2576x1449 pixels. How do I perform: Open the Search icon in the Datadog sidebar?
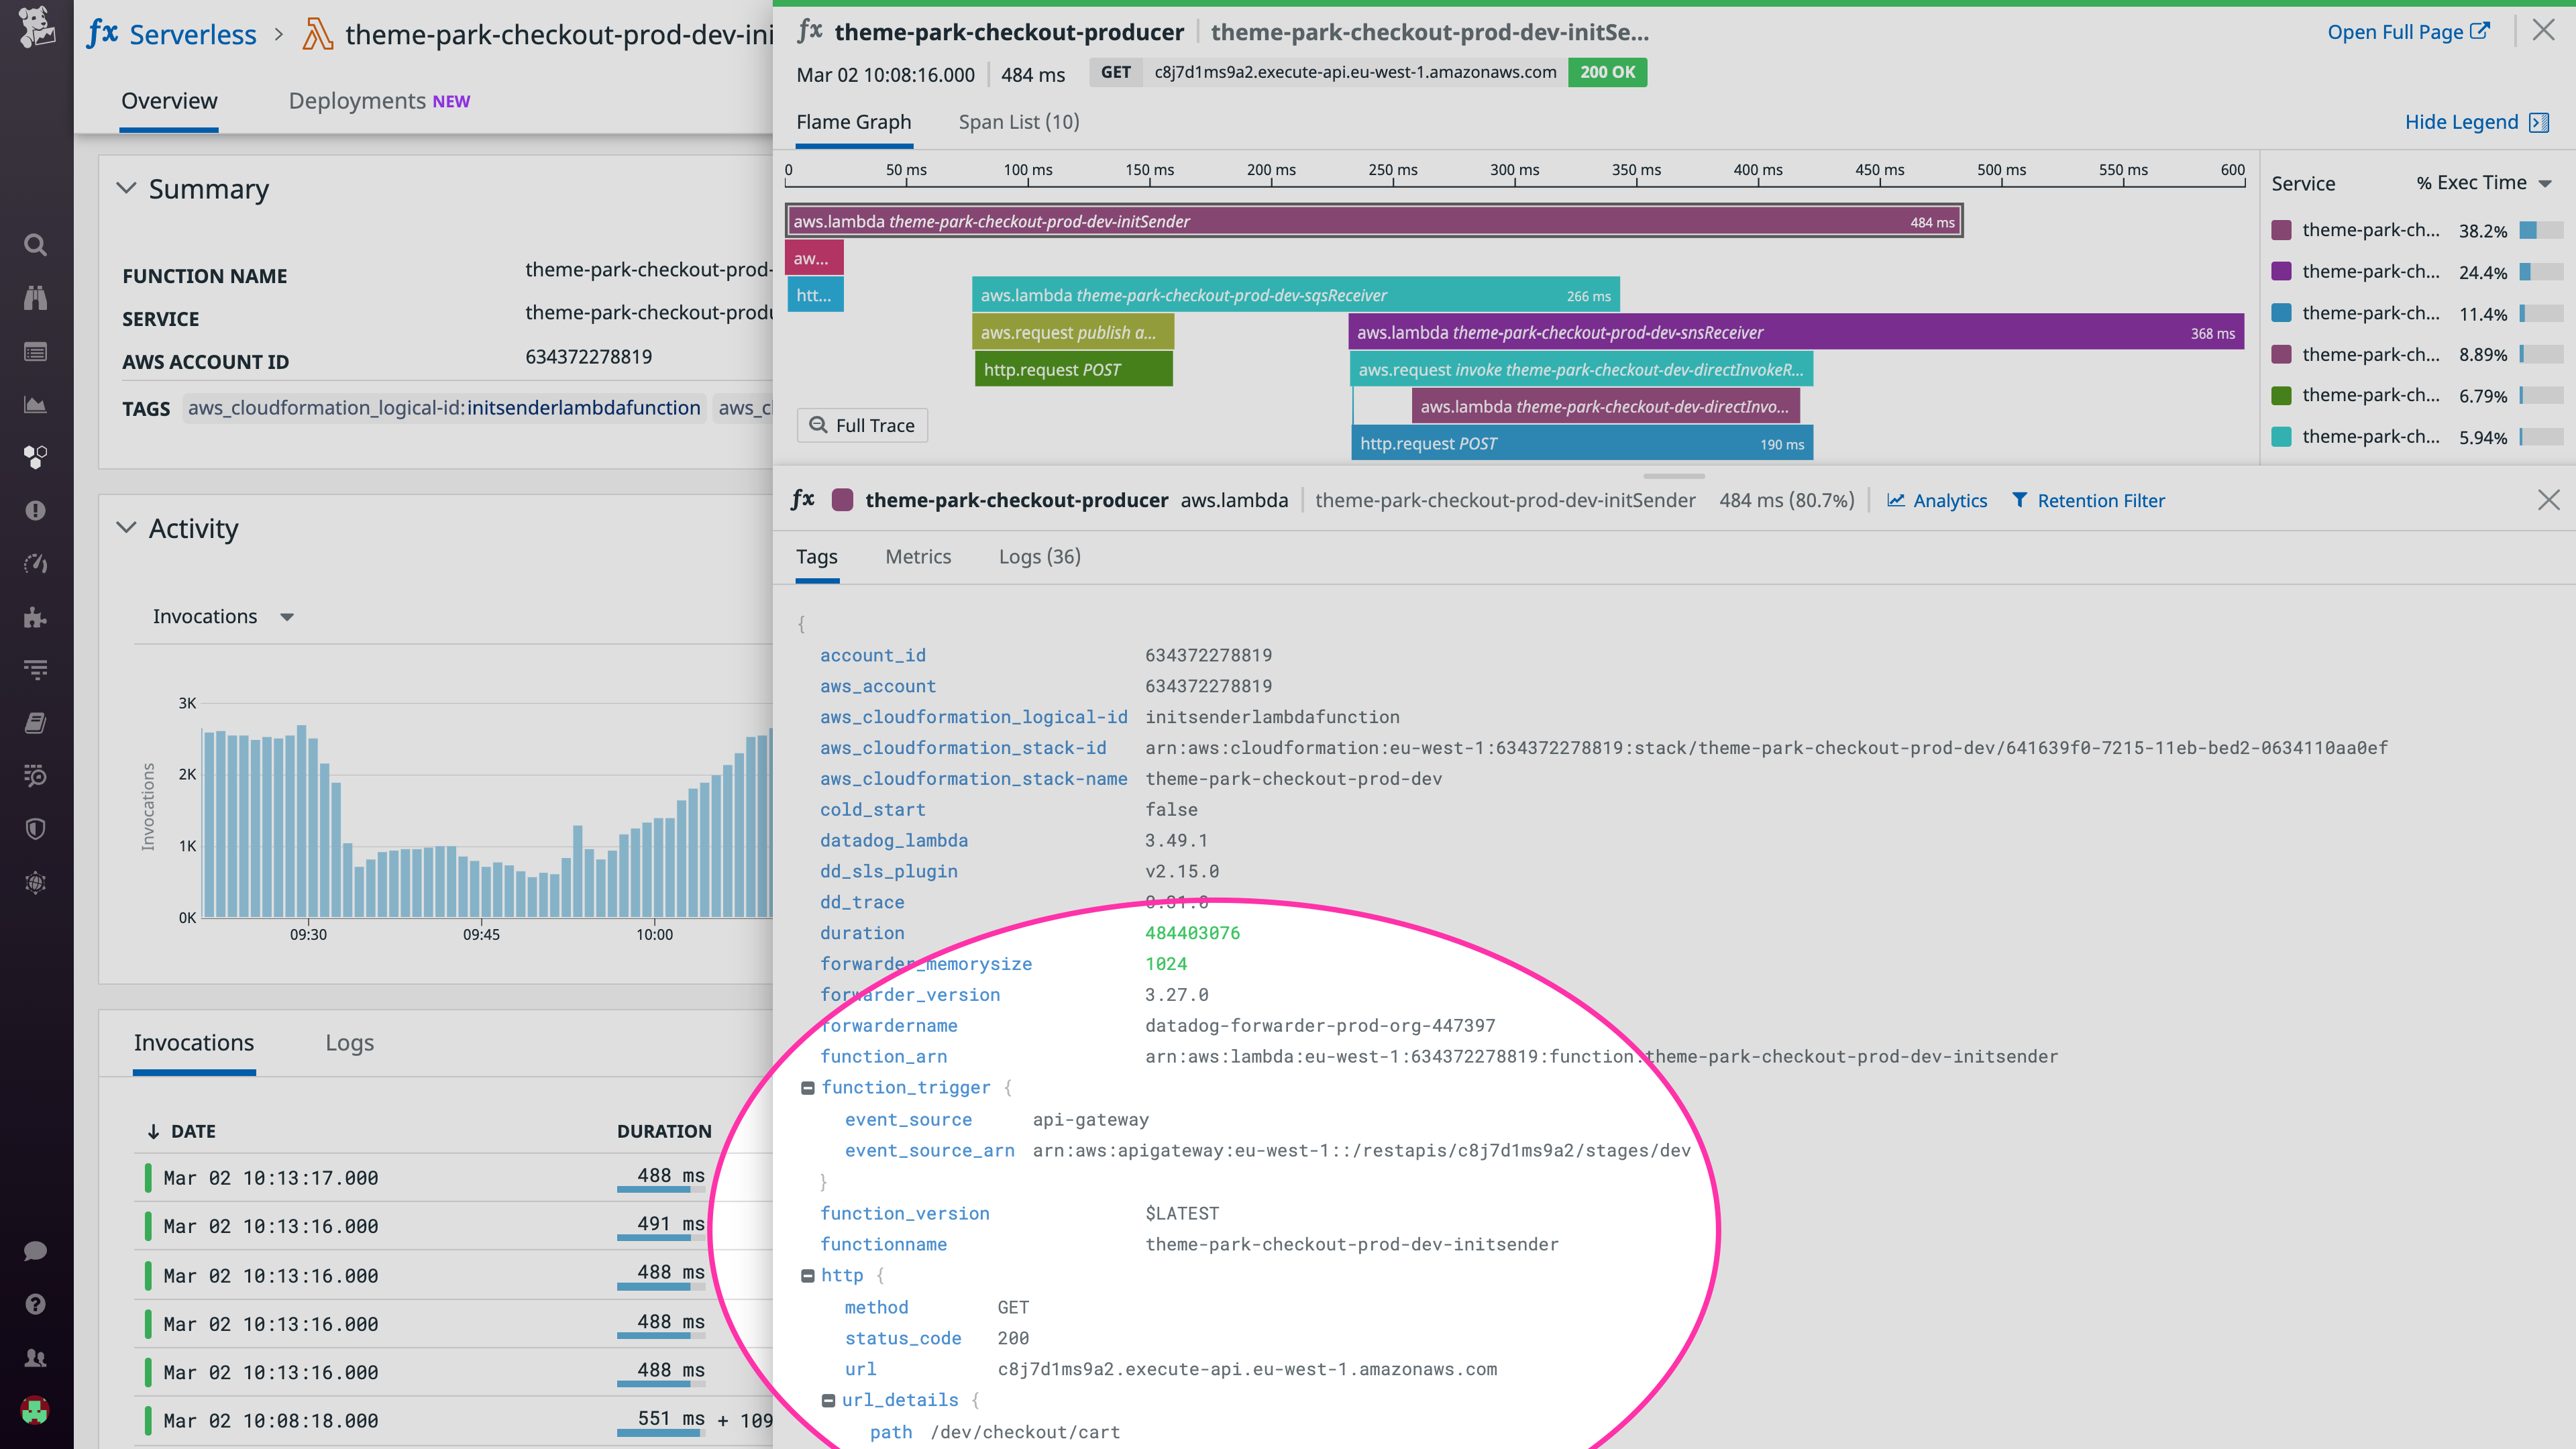pyautogui.click(x=35, y=245)
